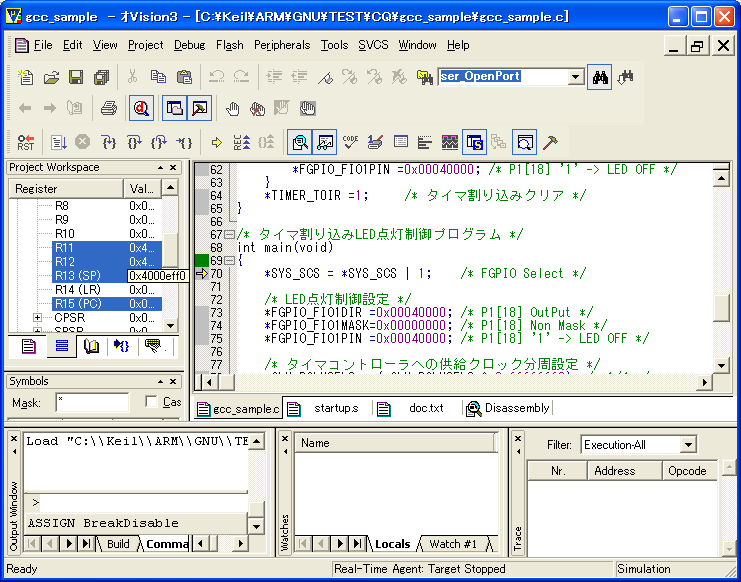The image size is (741, 582).
Task: Click the RST reset CPU icon
Action: [x=26, y=142]
